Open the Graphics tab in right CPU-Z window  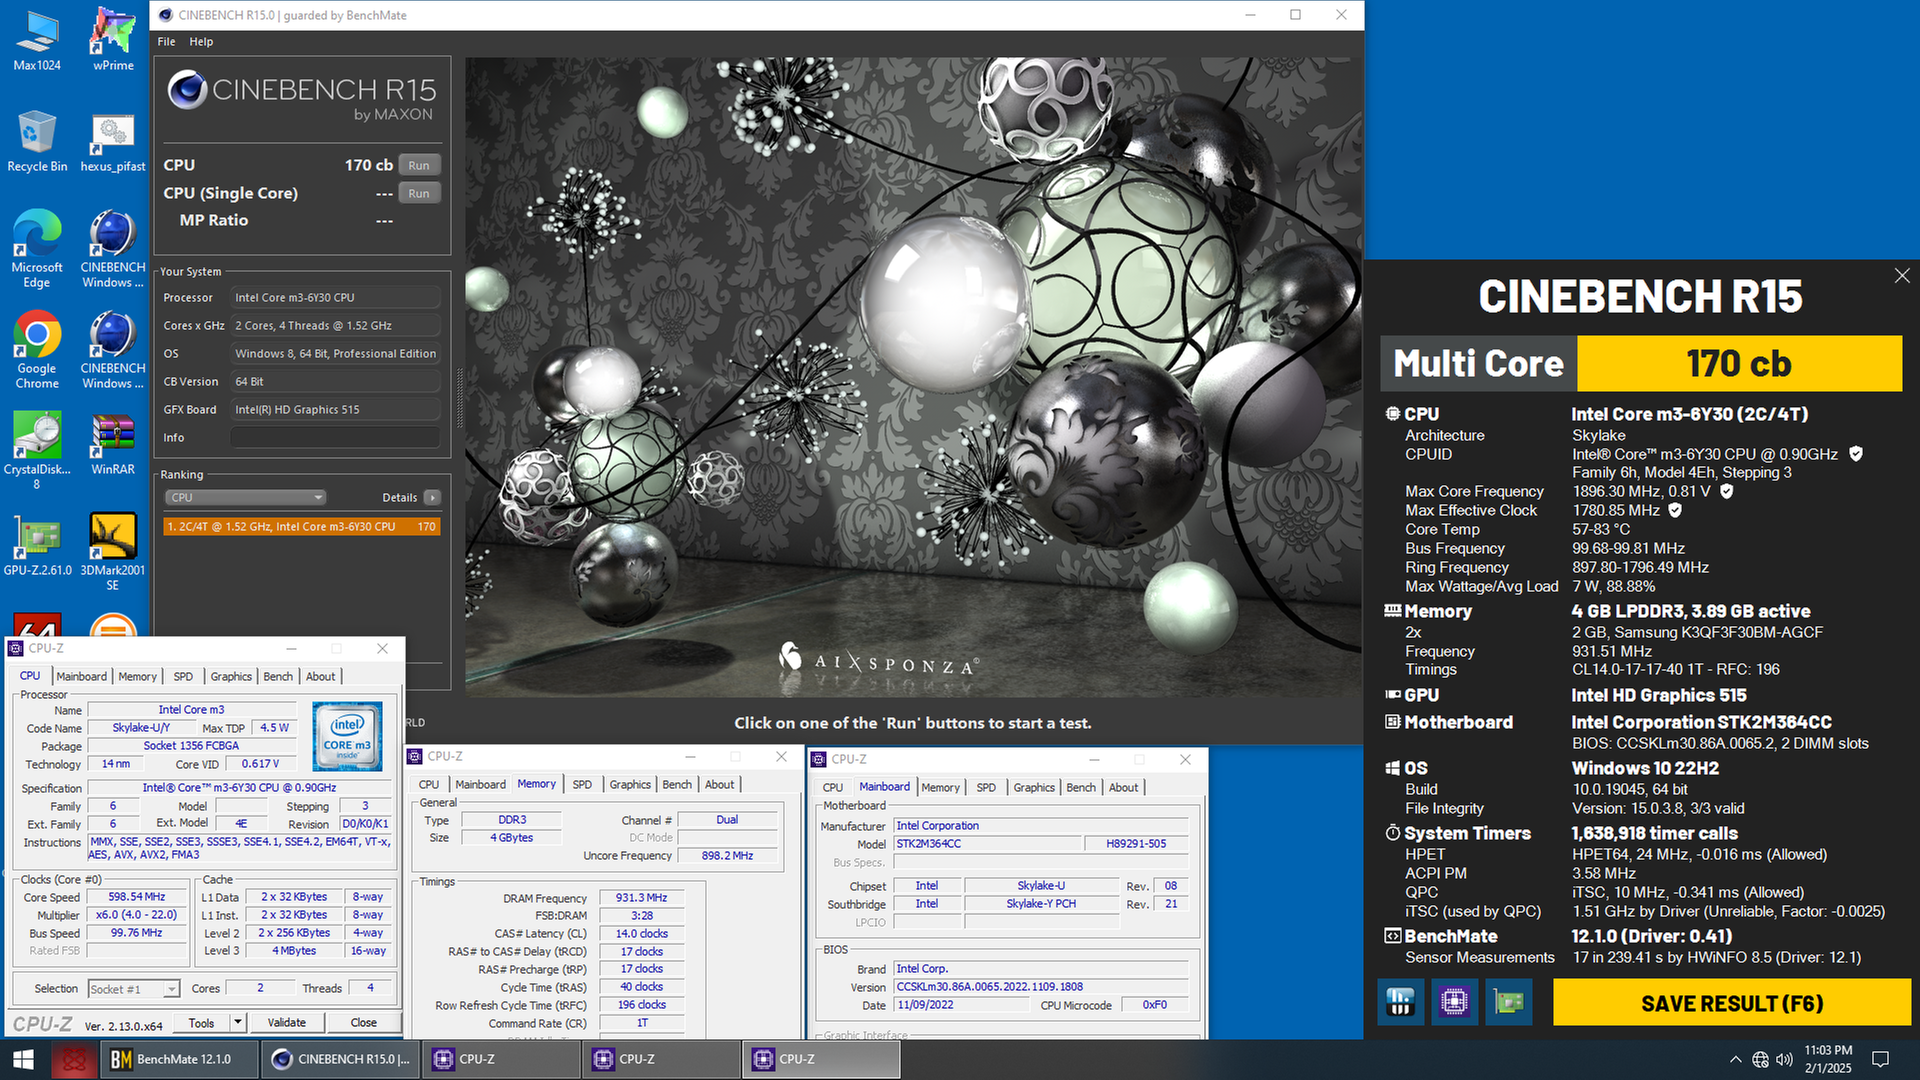pos(1034,788)
